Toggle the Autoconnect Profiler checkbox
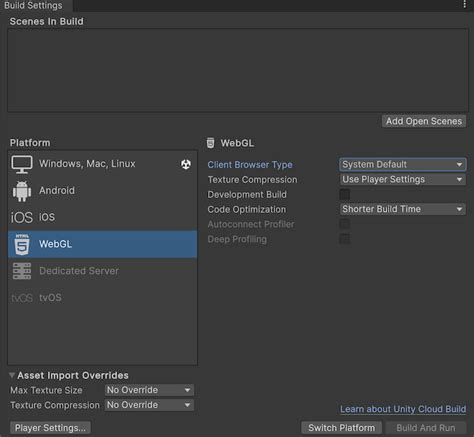This screenshot has width=474, height=437. [345, 224]
